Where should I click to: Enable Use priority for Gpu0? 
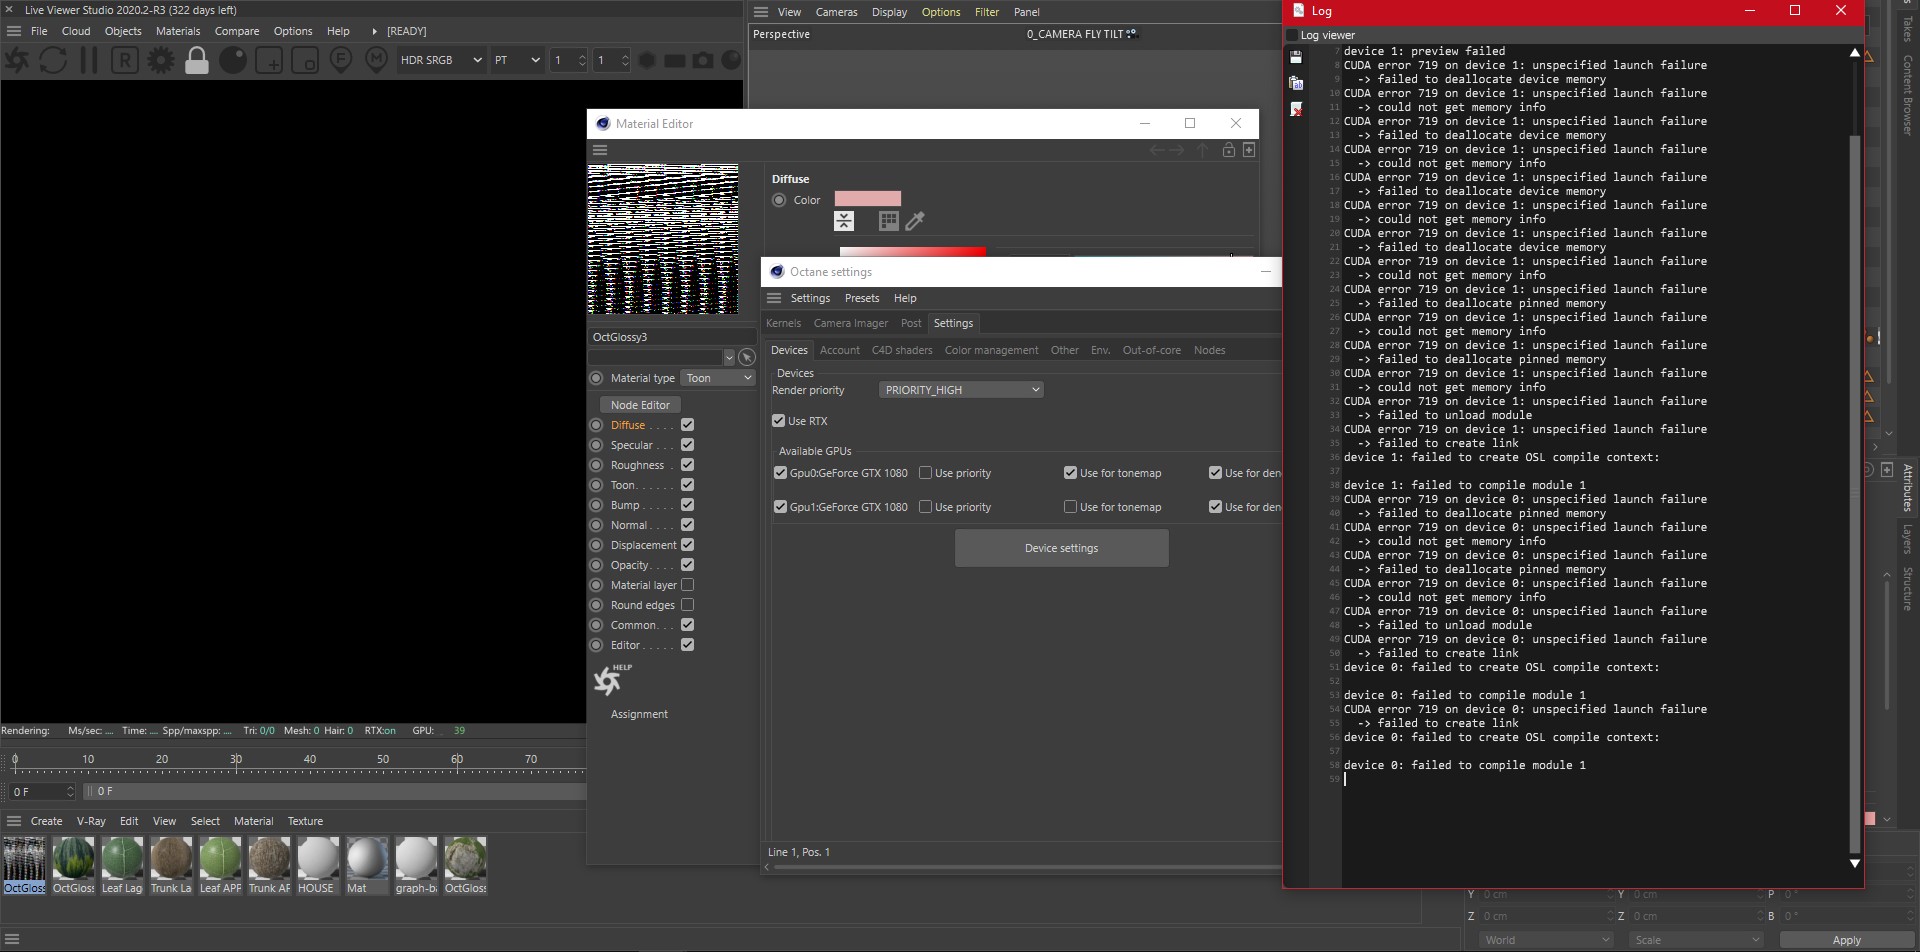[926, 473]
